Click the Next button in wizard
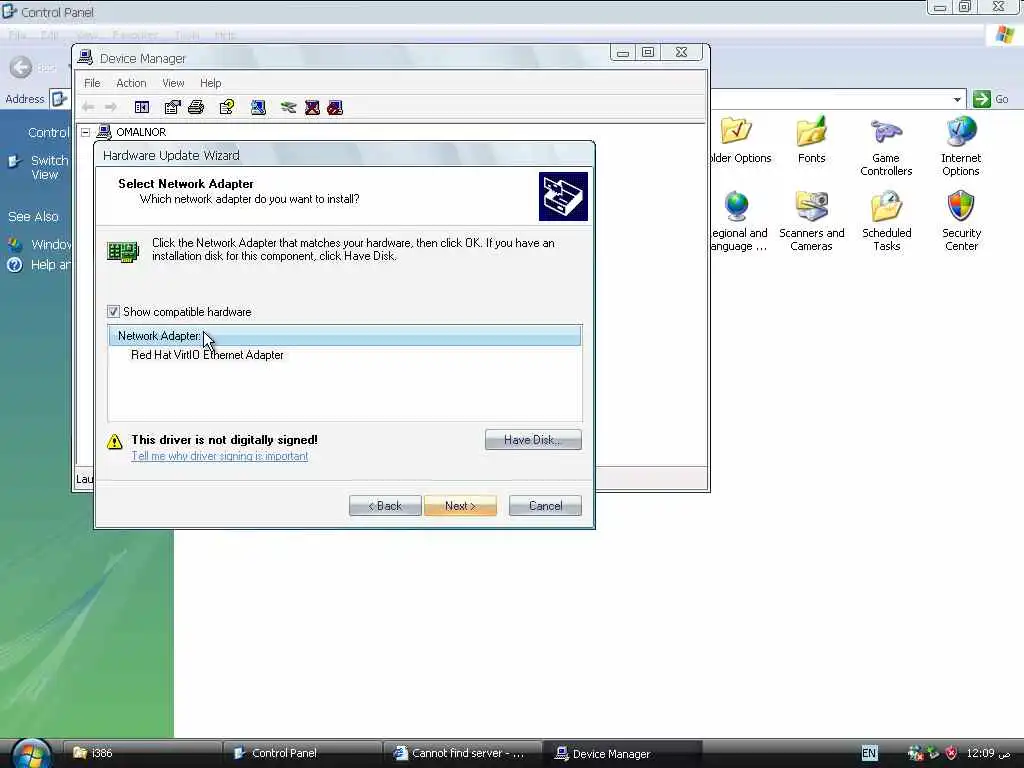The width and height of the screenshot is (1024, 768). click(x=460, y=505)
